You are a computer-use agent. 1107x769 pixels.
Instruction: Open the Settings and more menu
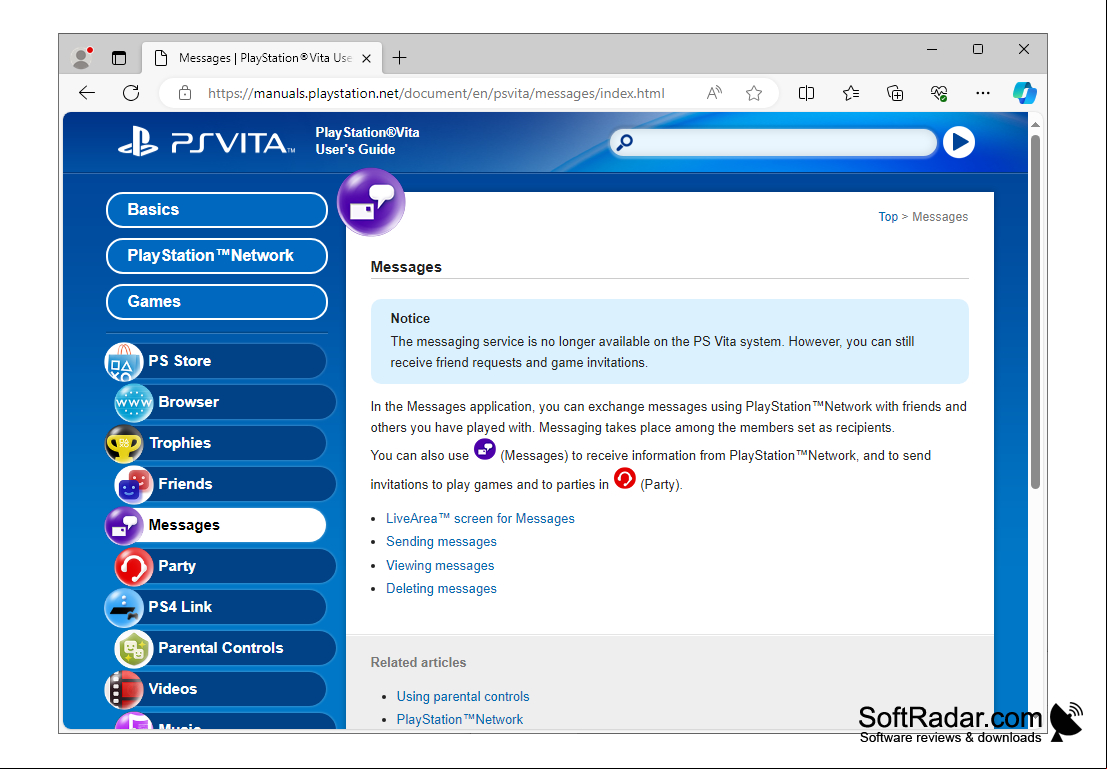(x=982, y=93)
